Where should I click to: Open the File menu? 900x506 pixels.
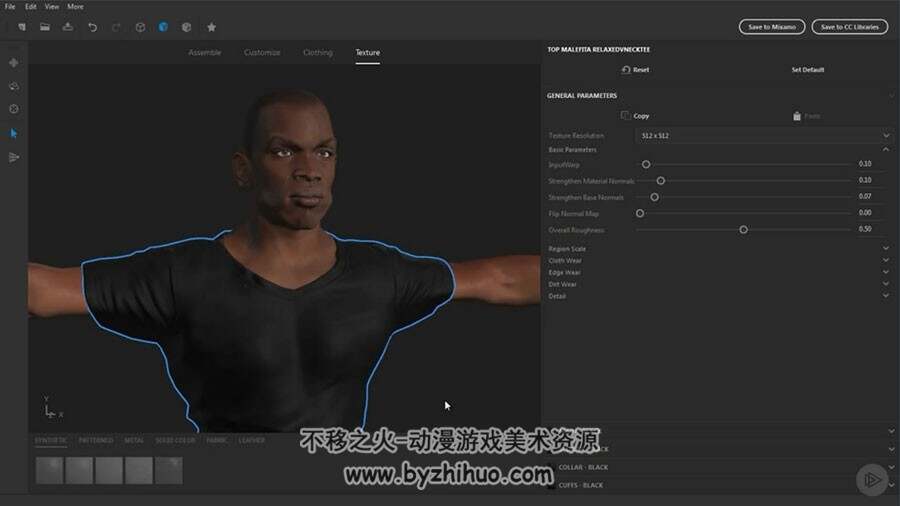click(x=10, y=7)
